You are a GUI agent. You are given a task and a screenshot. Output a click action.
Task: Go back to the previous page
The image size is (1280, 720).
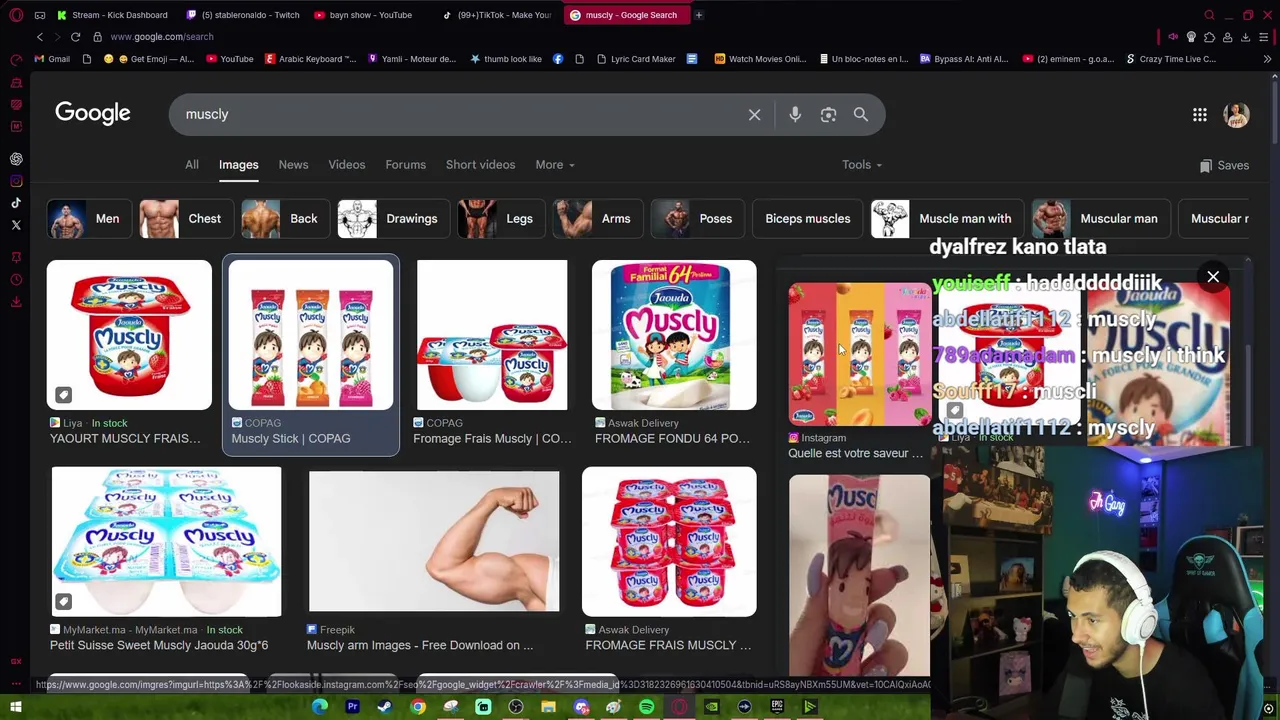tap(40, 36)
